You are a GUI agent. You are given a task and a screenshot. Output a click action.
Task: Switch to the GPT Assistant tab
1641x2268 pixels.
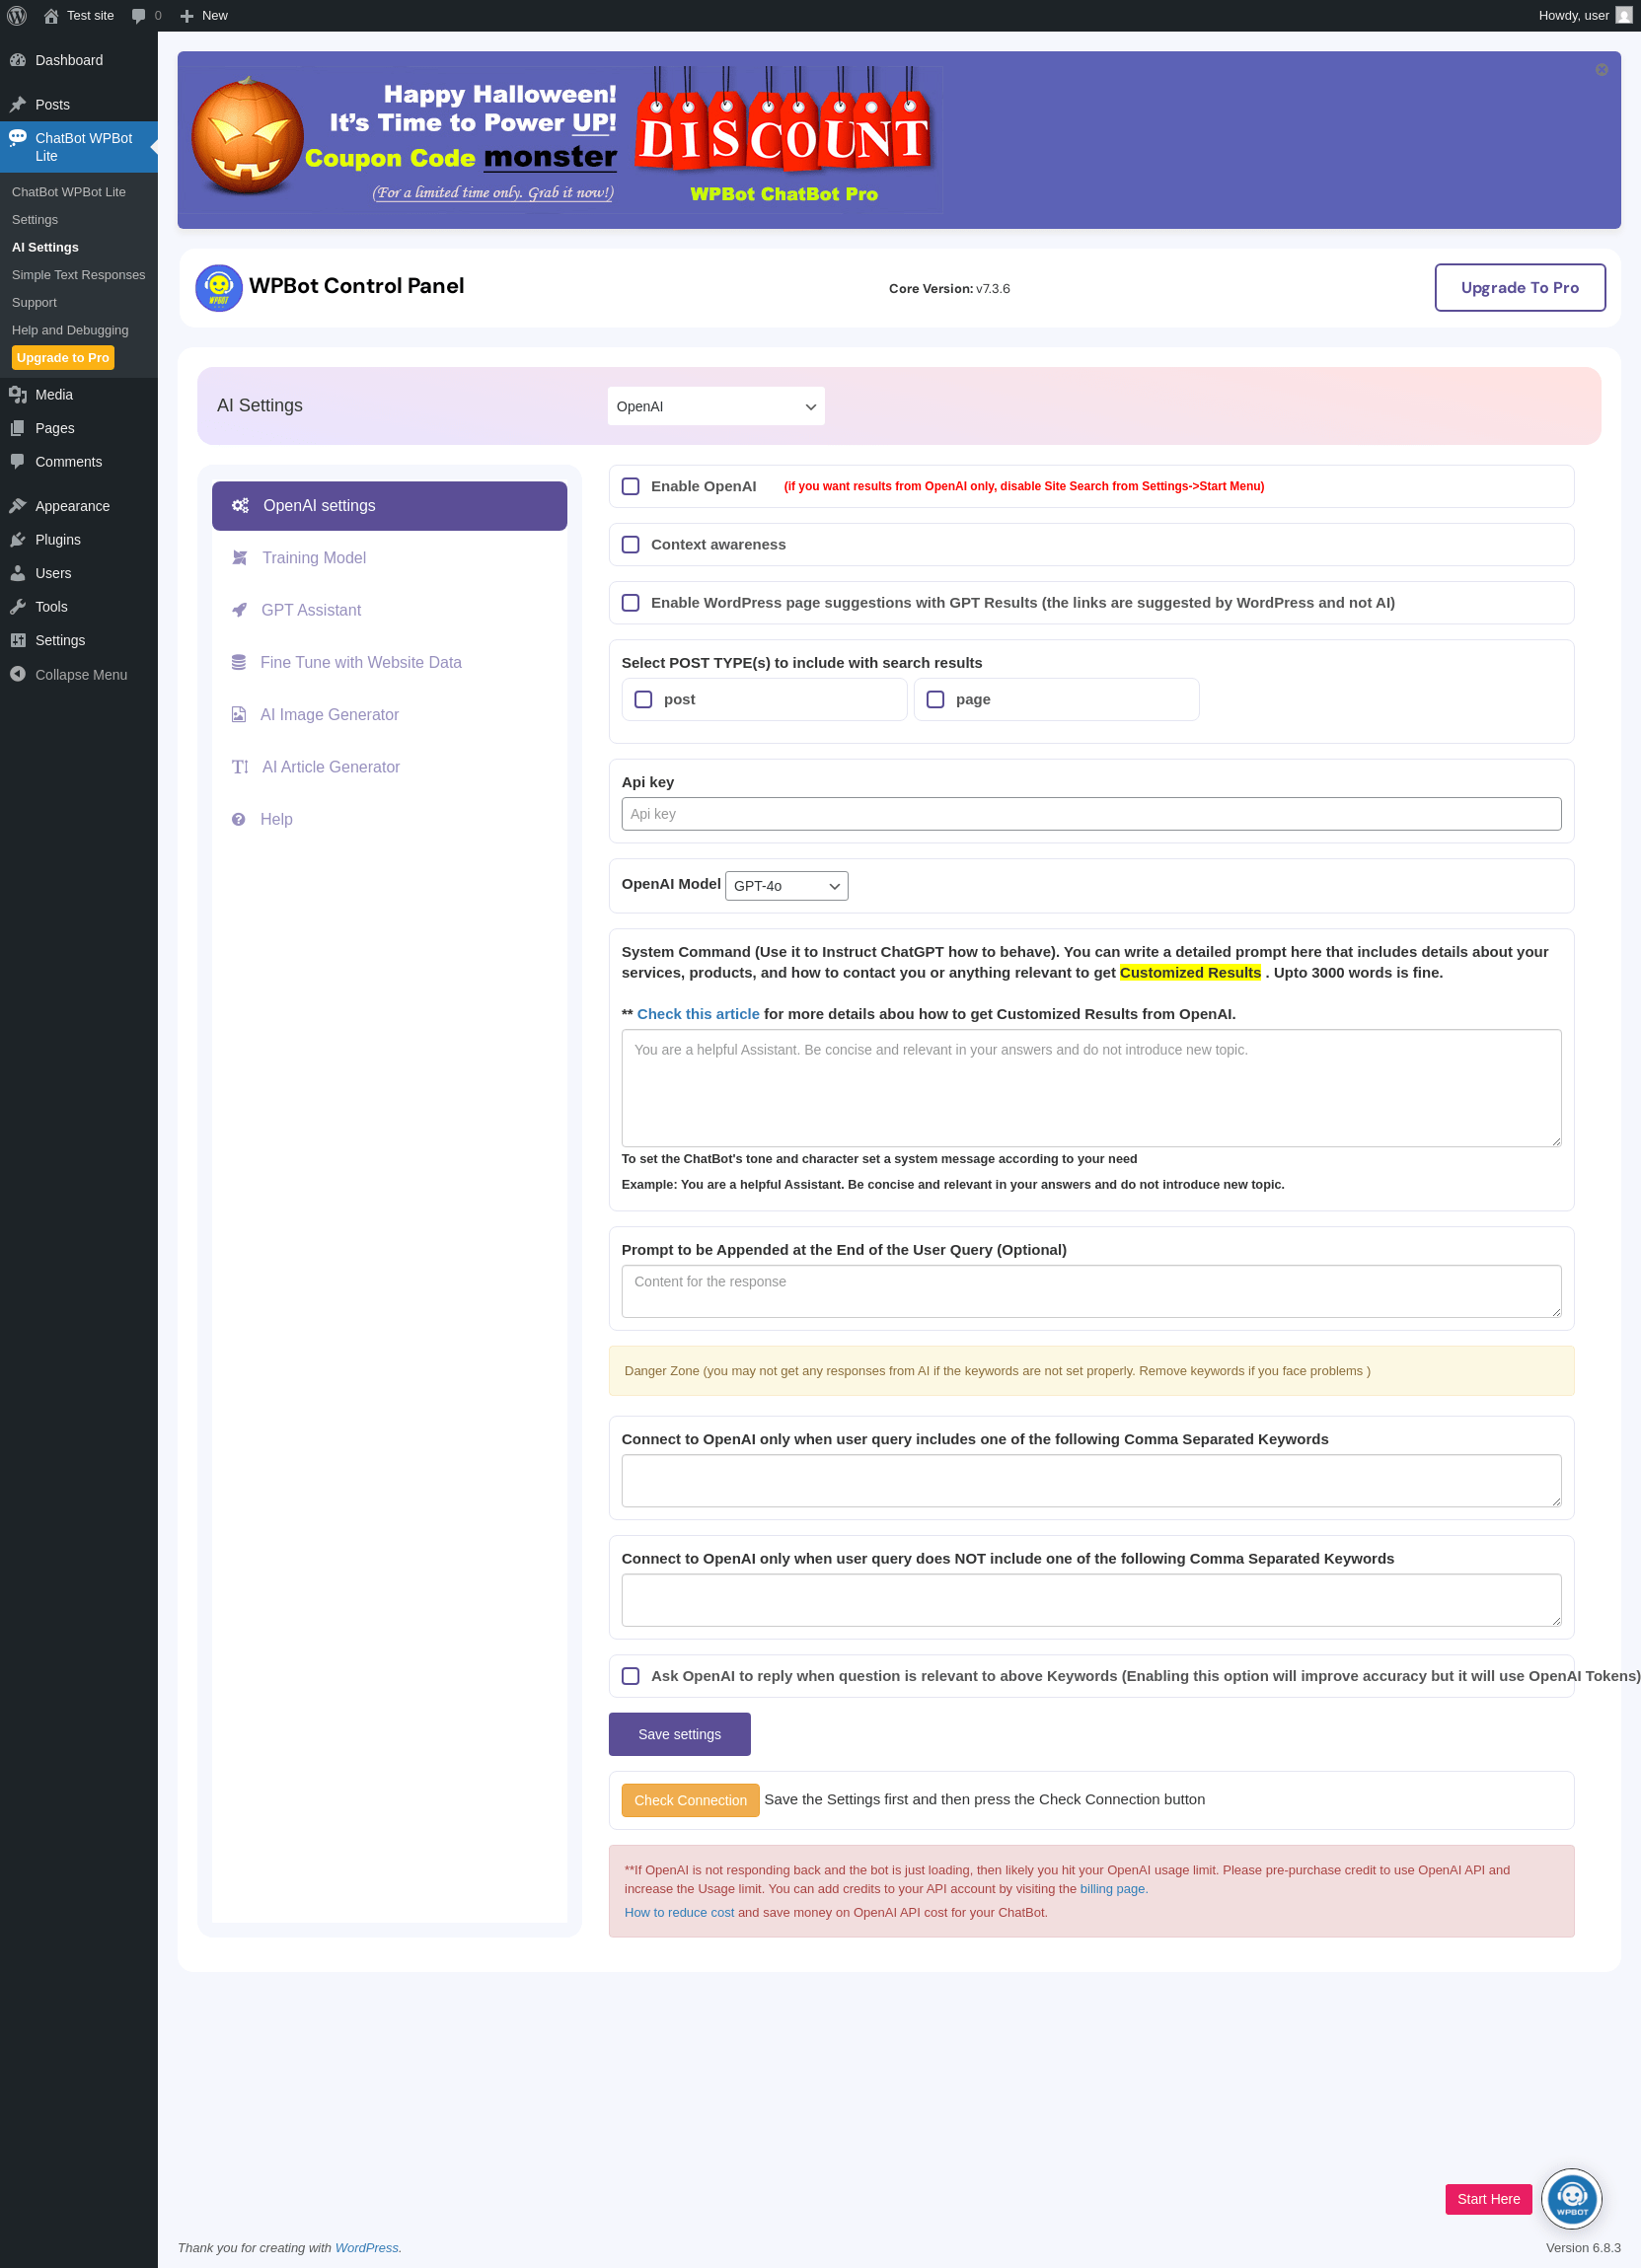tap(389, 610)
